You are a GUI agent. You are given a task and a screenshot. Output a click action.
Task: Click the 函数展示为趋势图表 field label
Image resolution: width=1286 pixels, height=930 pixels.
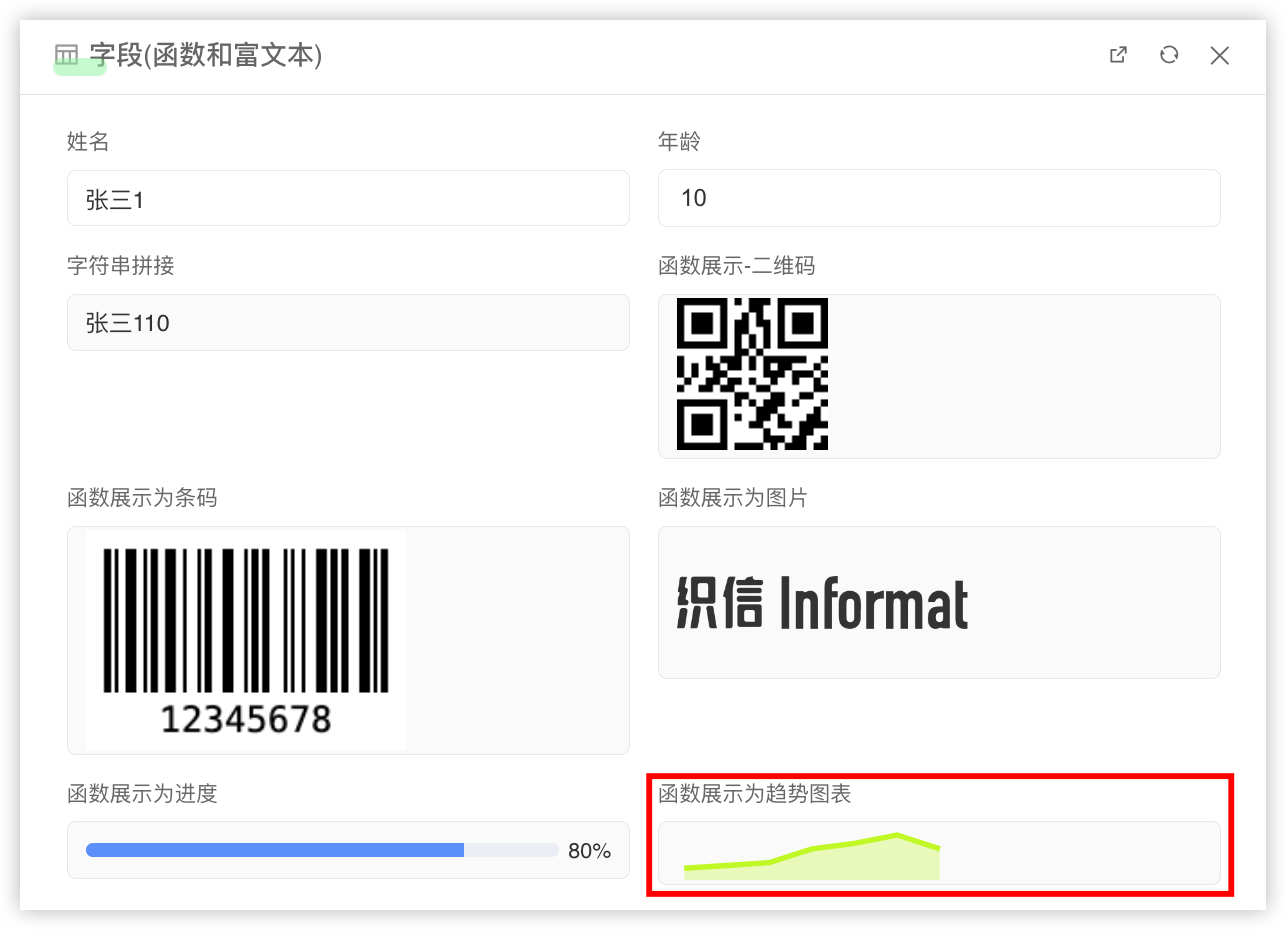(754, 794)
